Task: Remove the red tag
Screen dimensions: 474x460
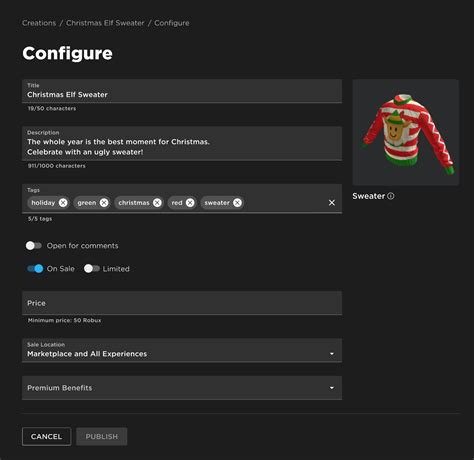Action: point(190,203)
